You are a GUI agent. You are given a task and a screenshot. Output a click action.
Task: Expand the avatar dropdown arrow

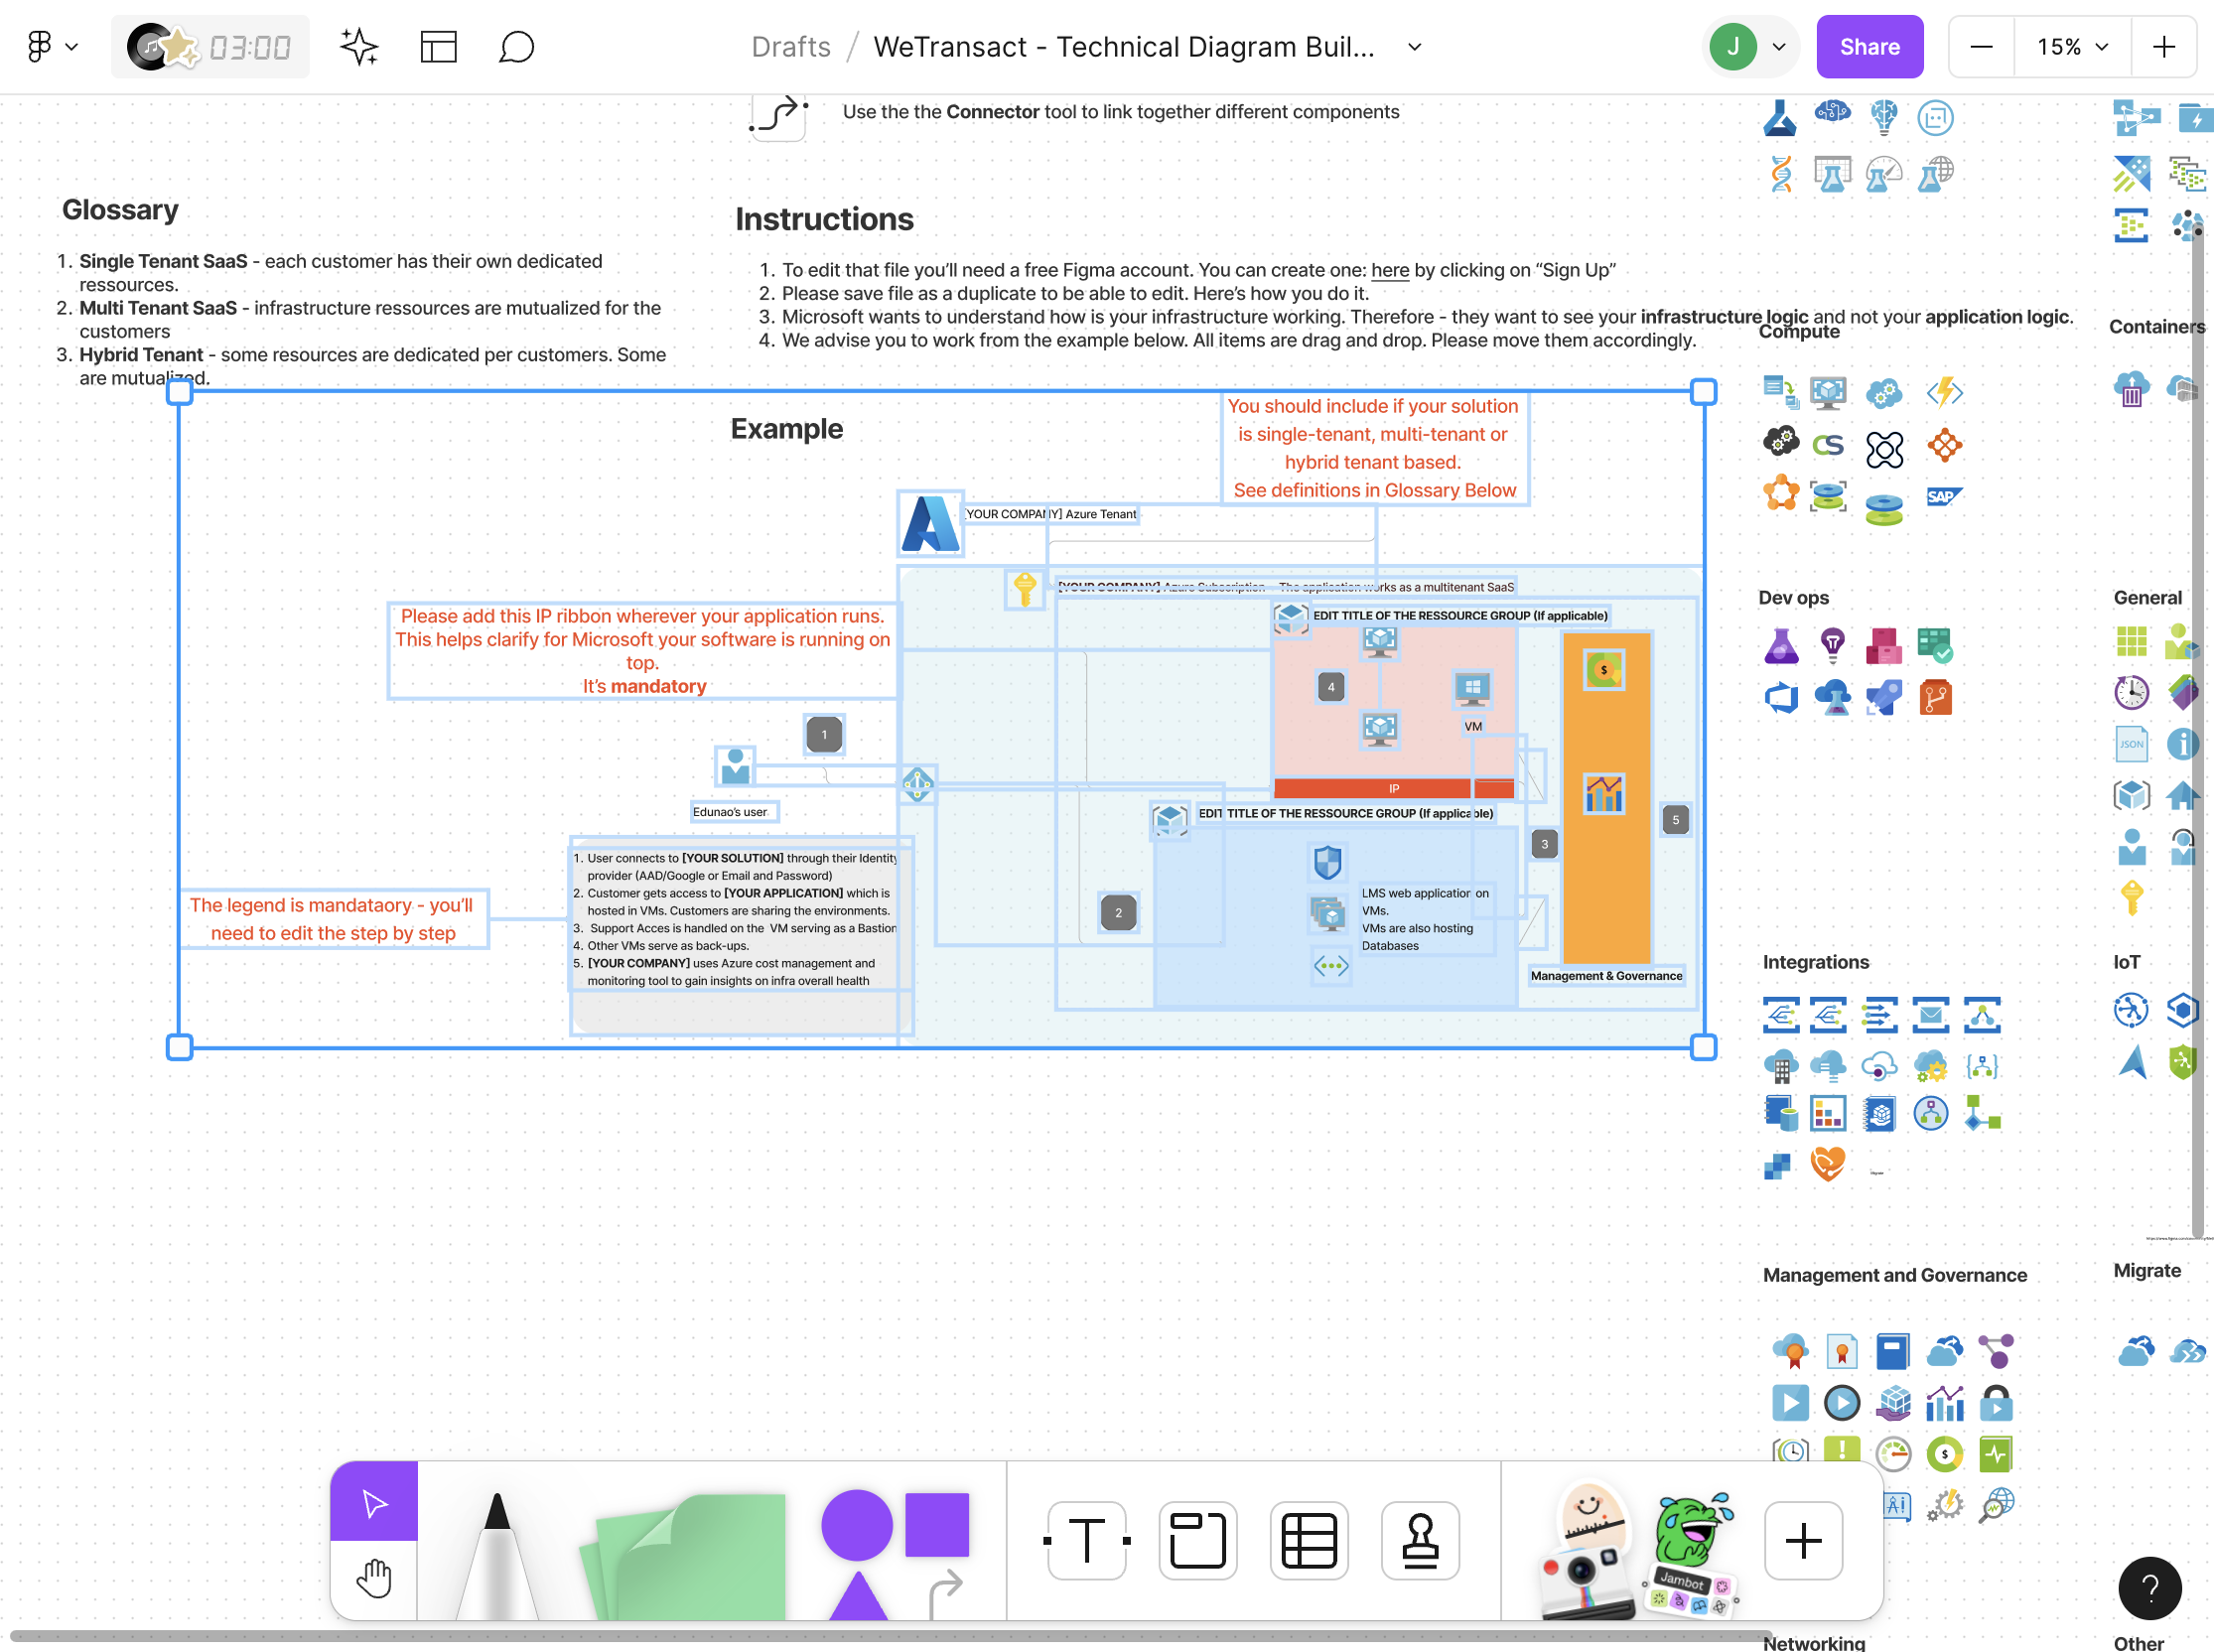point(1779,47)
